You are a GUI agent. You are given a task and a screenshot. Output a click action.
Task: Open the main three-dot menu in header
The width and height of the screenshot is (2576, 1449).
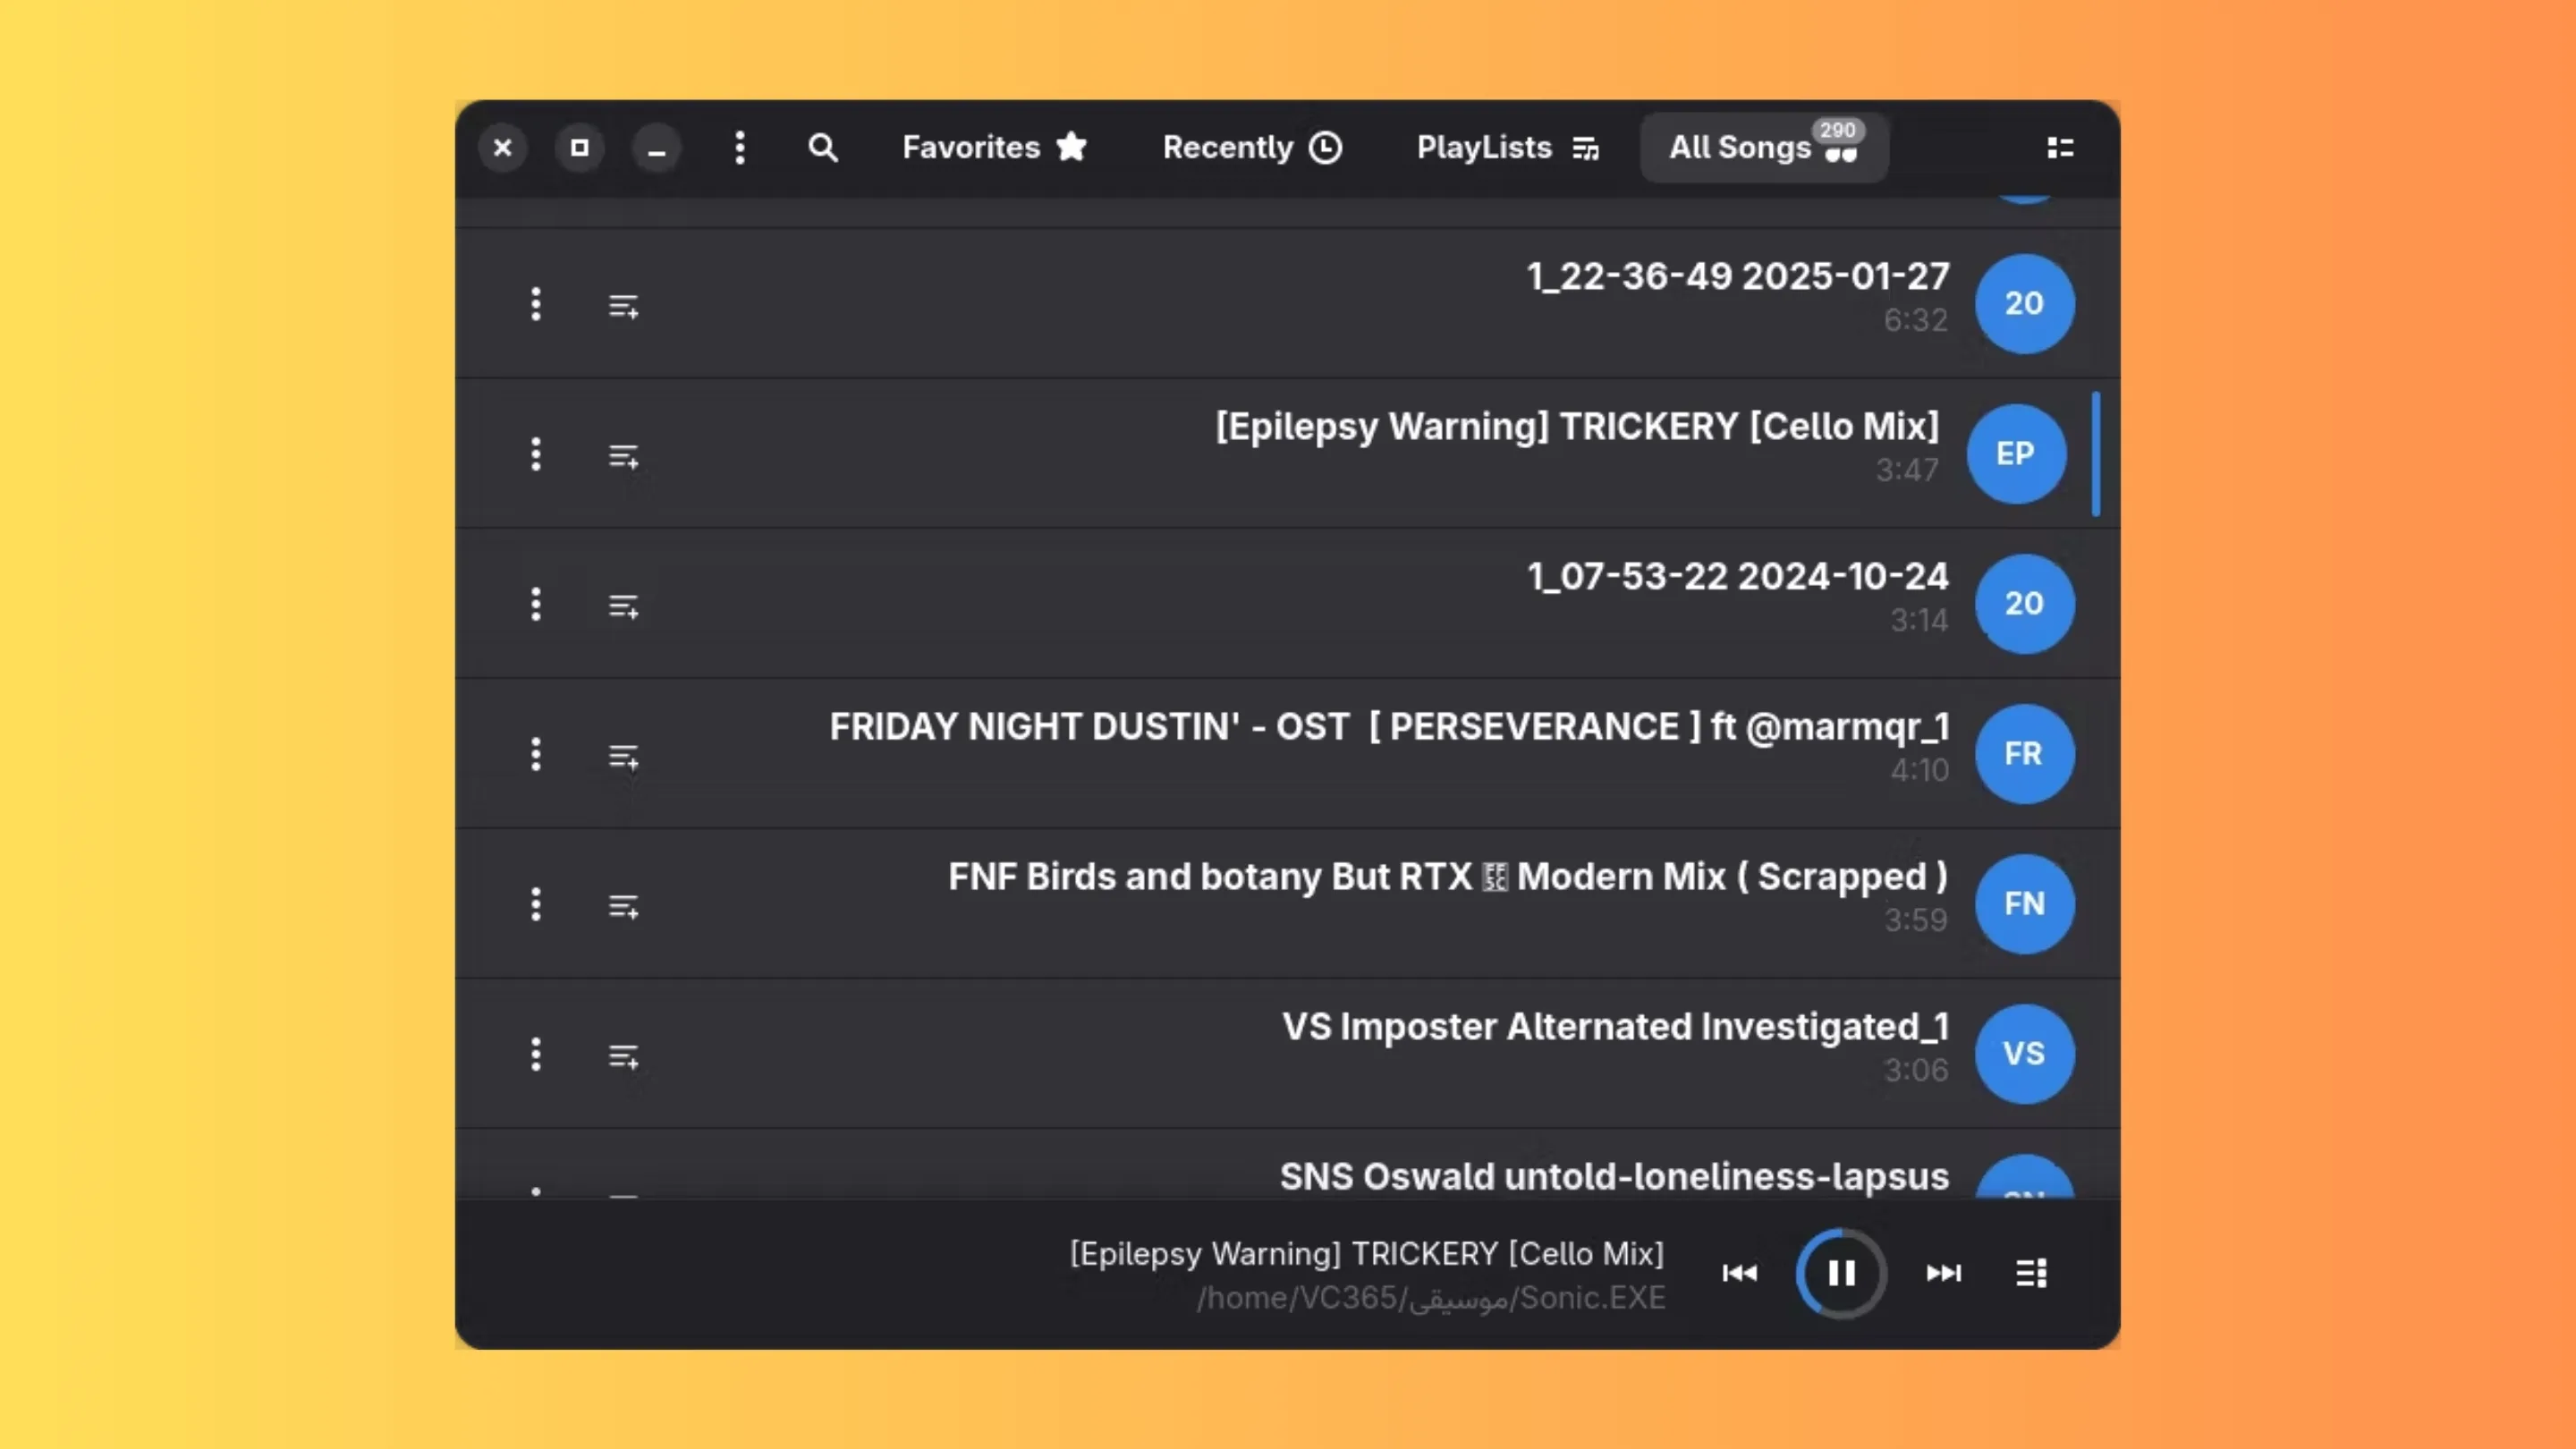tap(740, 148)
